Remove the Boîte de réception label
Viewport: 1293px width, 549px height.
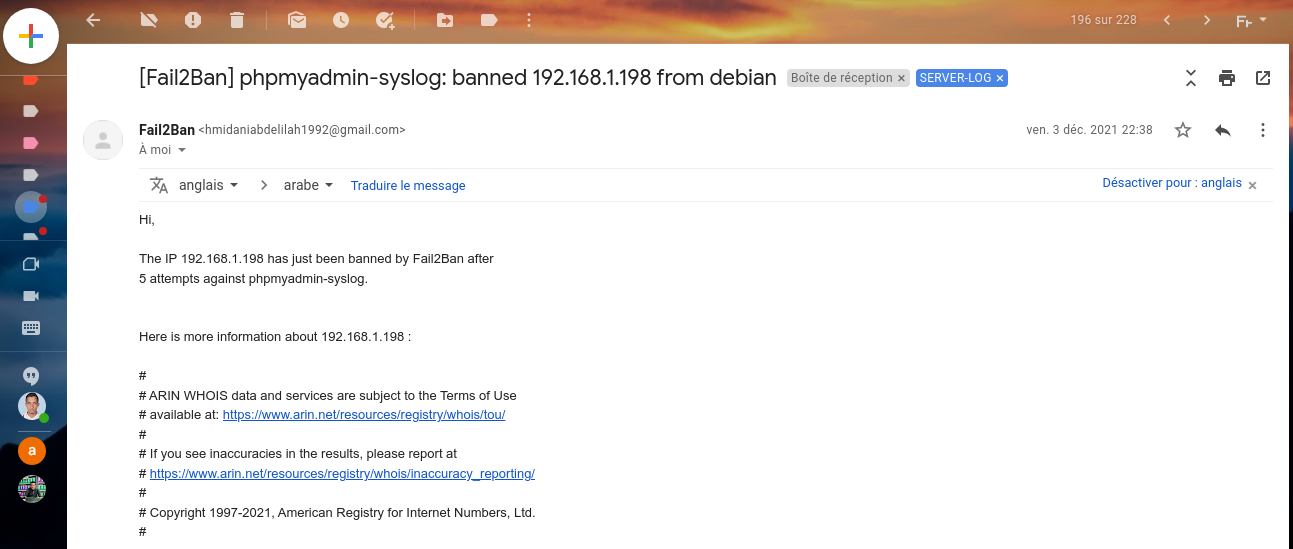pos(901,78)
